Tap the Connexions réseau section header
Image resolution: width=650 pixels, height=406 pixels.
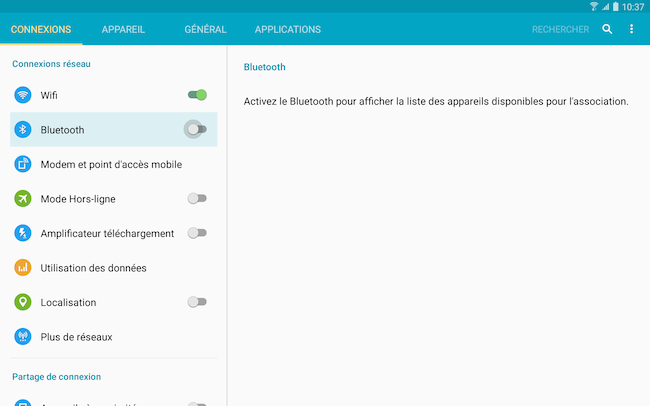click(x=51, y=64)
